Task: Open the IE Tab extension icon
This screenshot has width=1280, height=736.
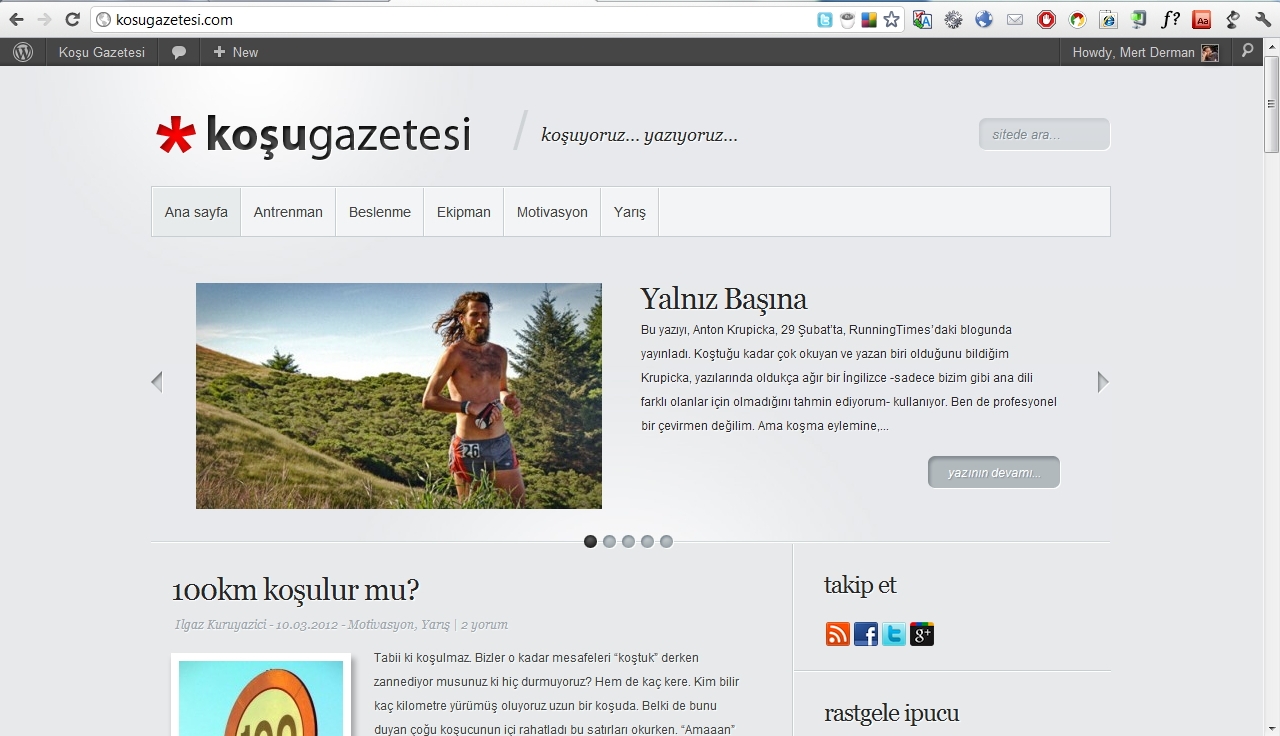Action: [x=1108, y=19]
